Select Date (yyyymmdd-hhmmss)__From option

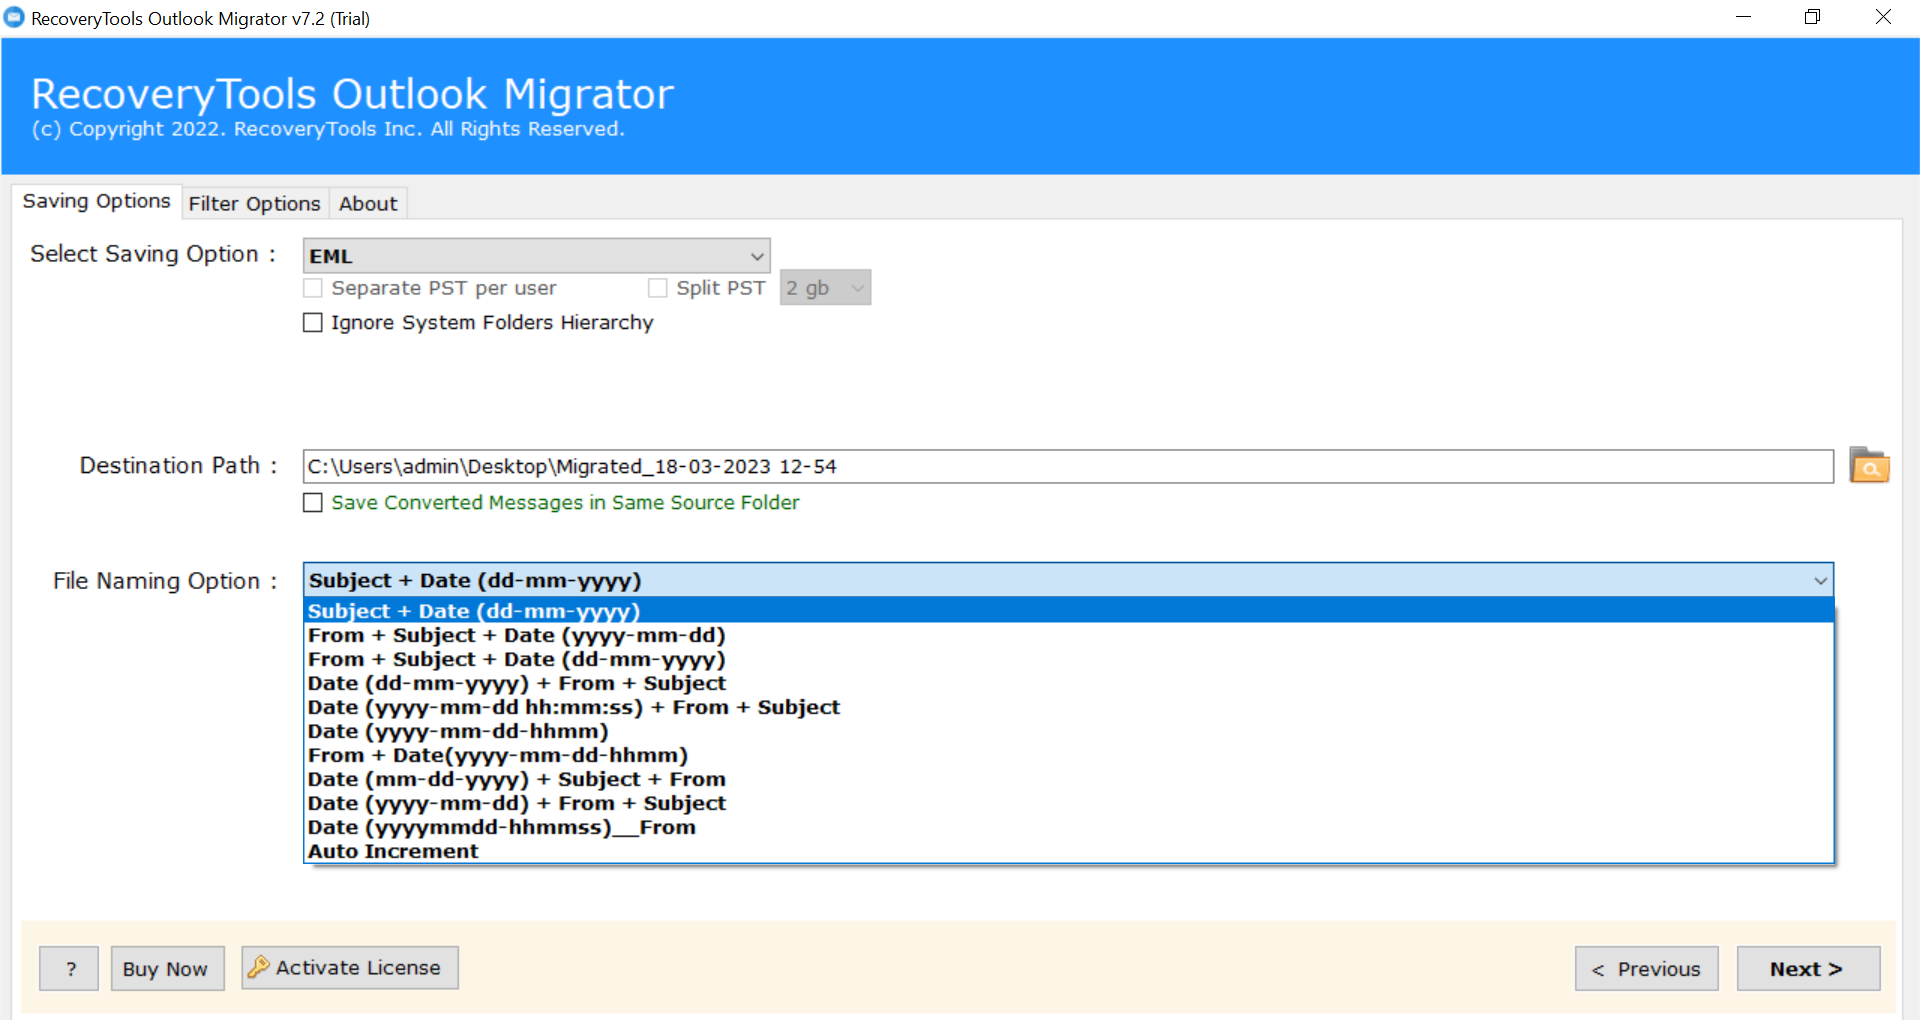click(x=1068, y=827)
